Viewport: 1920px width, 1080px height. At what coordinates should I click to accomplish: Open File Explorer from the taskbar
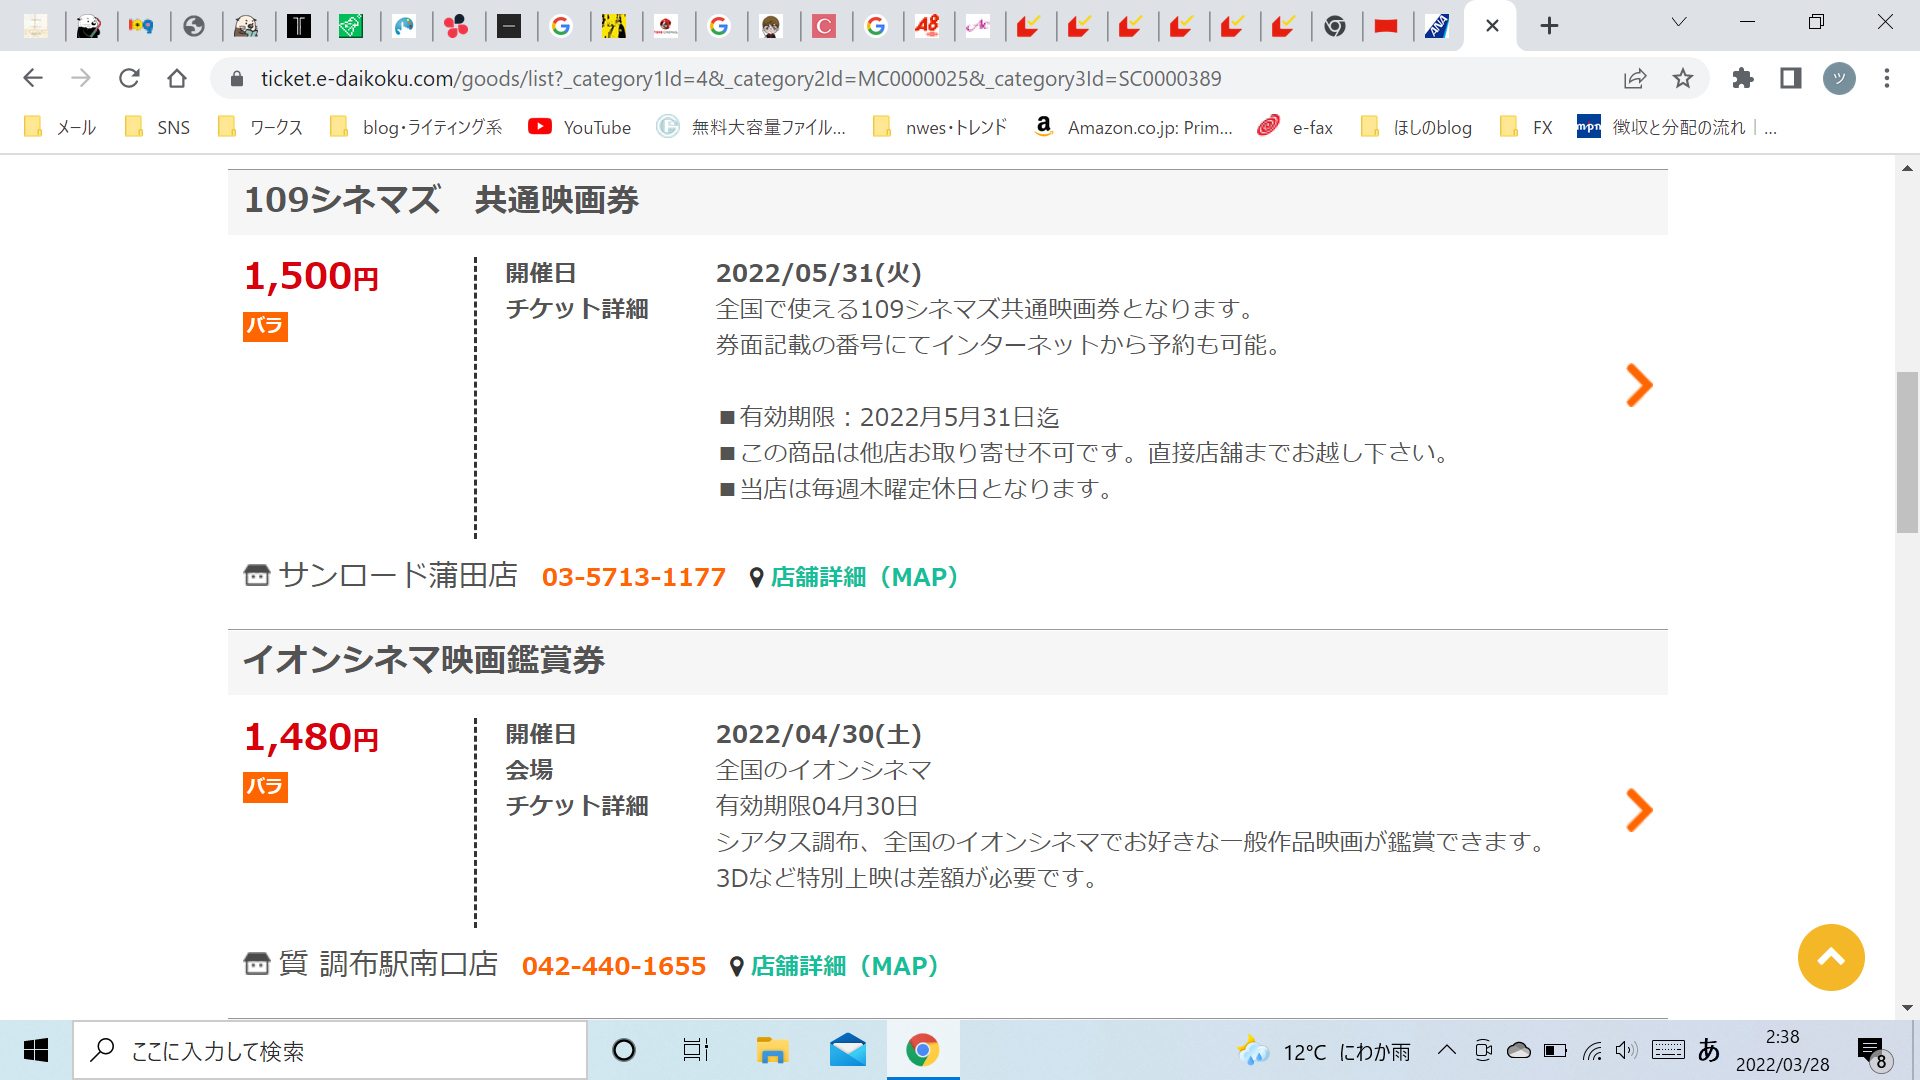[x=772, y=1050]
